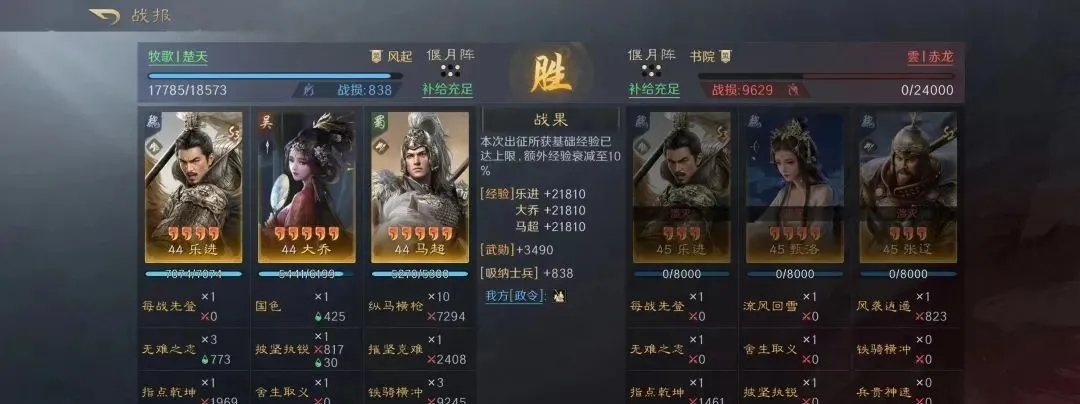
Task: Open the left 44 乐进 general card
Action: click(x=194, y=187)
